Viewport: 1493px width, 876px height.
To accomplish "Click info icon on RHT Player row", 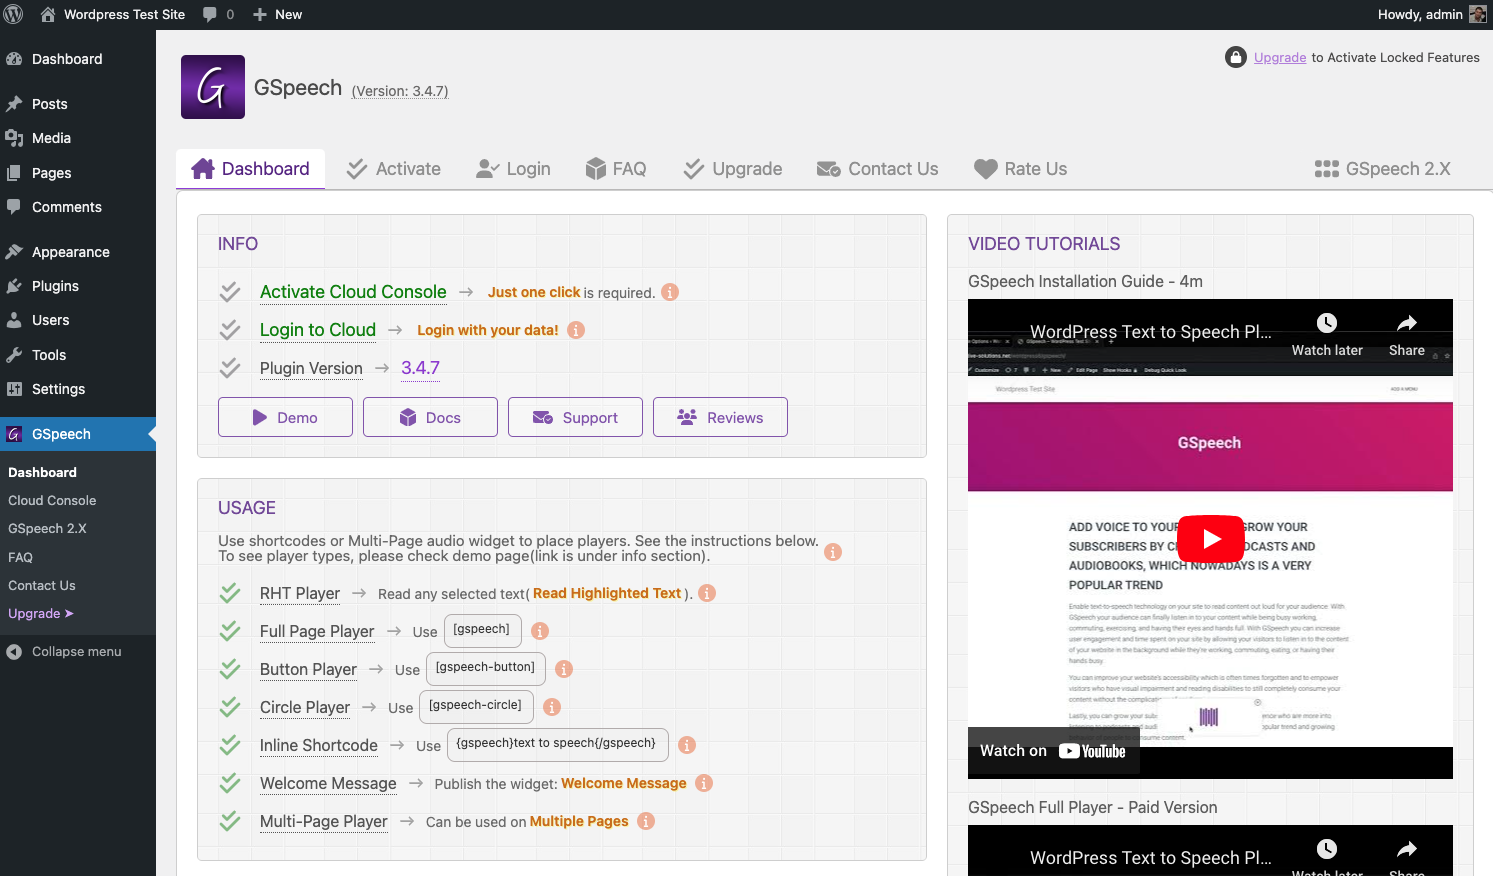I will click(707, 593).
